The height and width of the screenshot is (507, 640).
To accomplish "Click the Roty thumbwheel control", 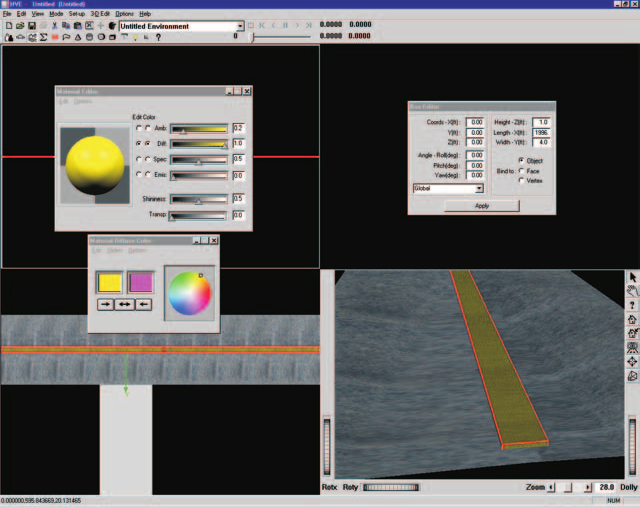I will [x=391, y=487].
